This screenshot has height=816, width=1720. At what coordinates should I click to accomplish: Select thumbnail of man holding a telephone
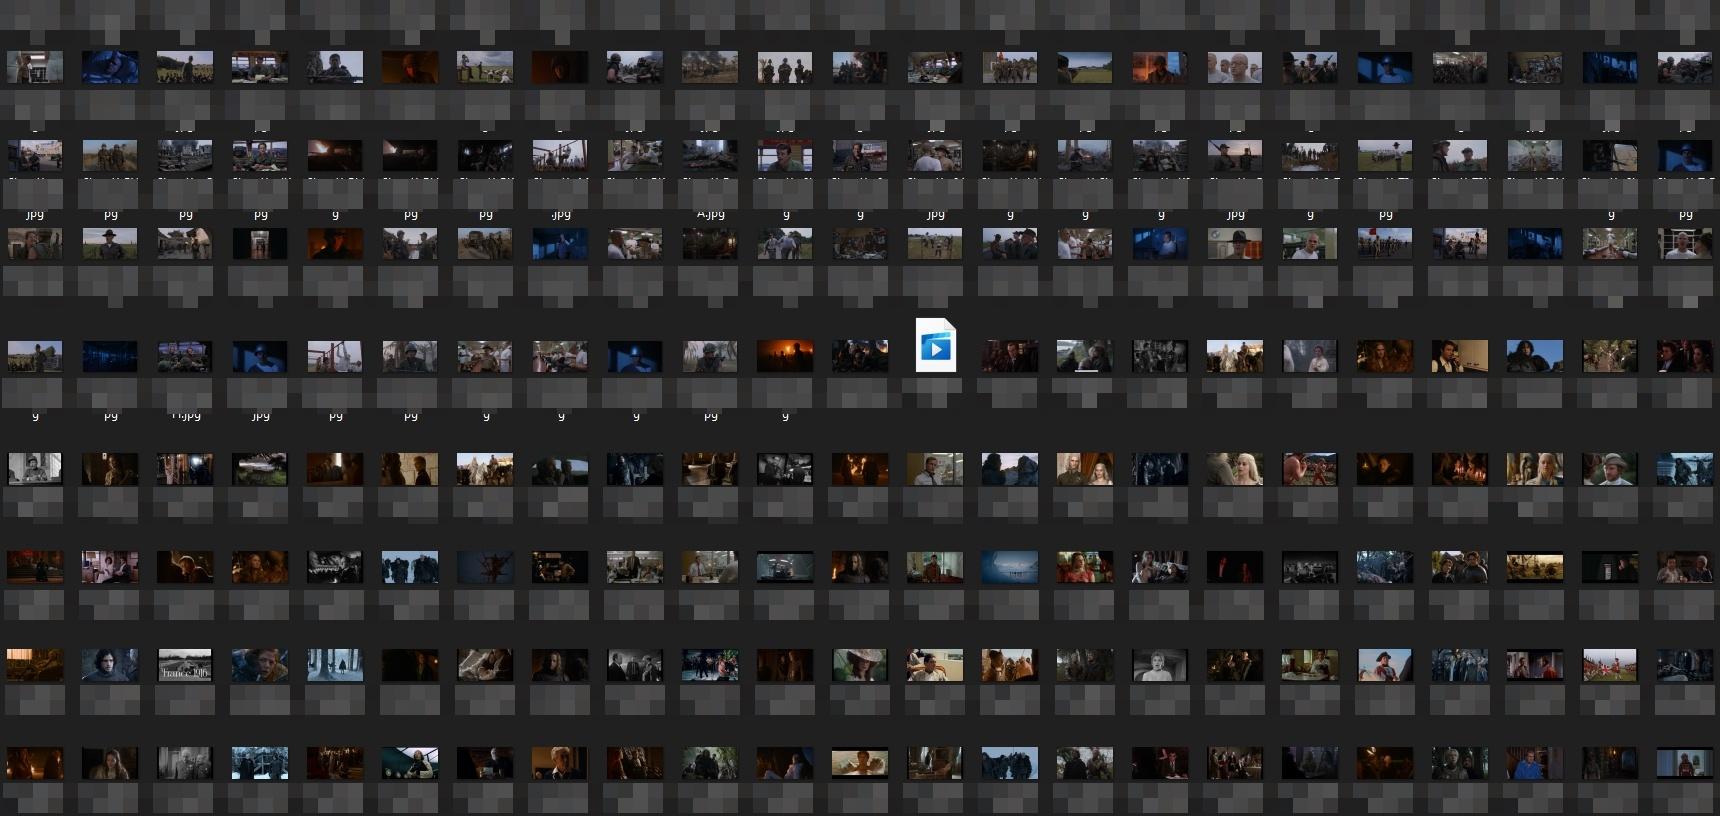[1460, 356]
